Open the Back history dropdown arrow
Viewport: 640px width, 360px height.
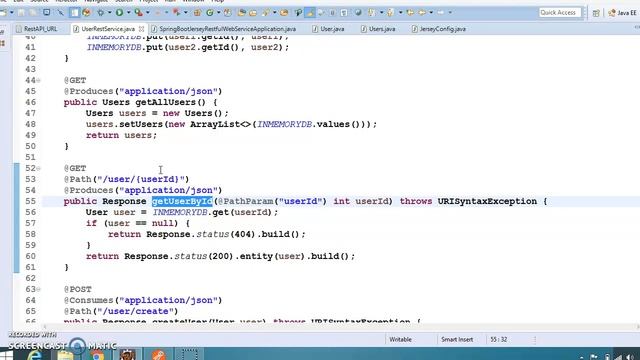(431, 13)
